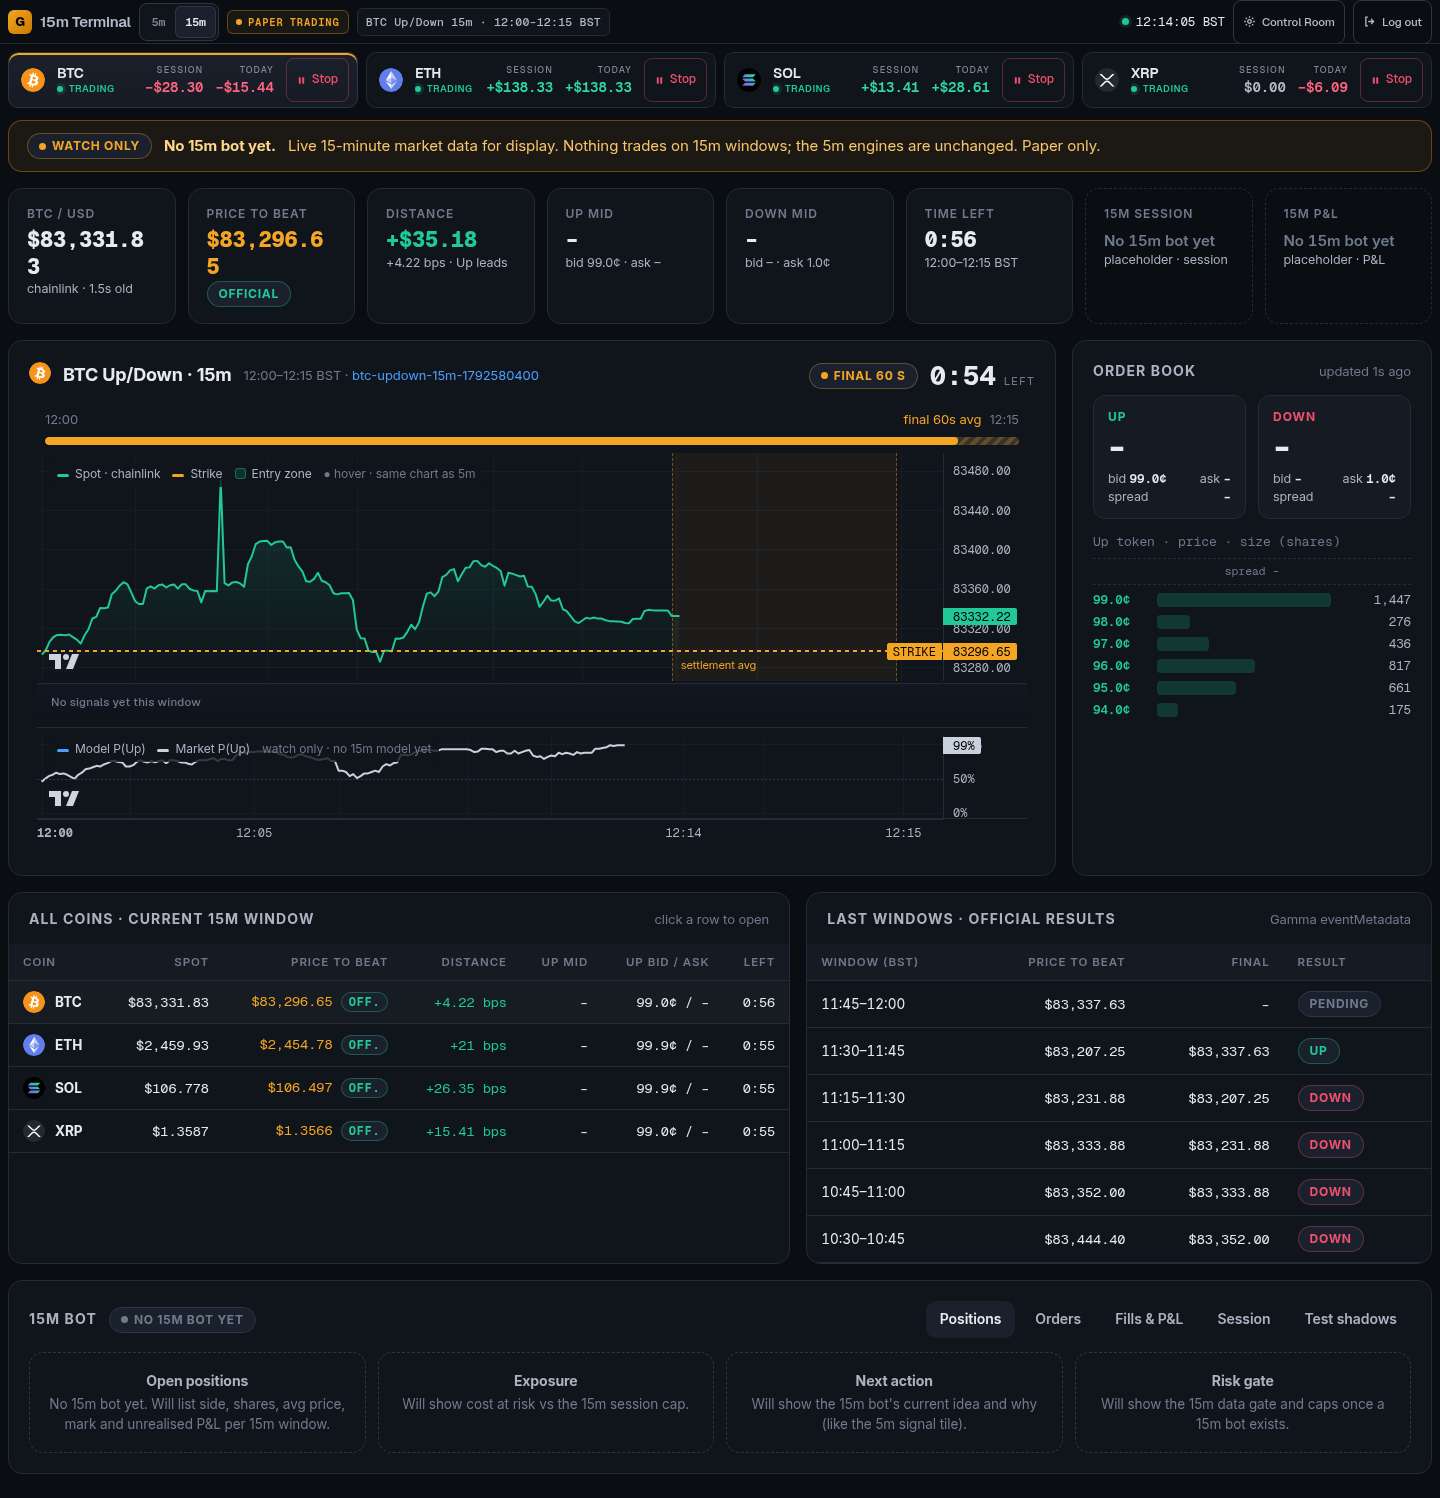This screenshot has height=1498, width=1440.
Task: Click the TradingView logo on the P(Up) chart
Action: point(64,798)
